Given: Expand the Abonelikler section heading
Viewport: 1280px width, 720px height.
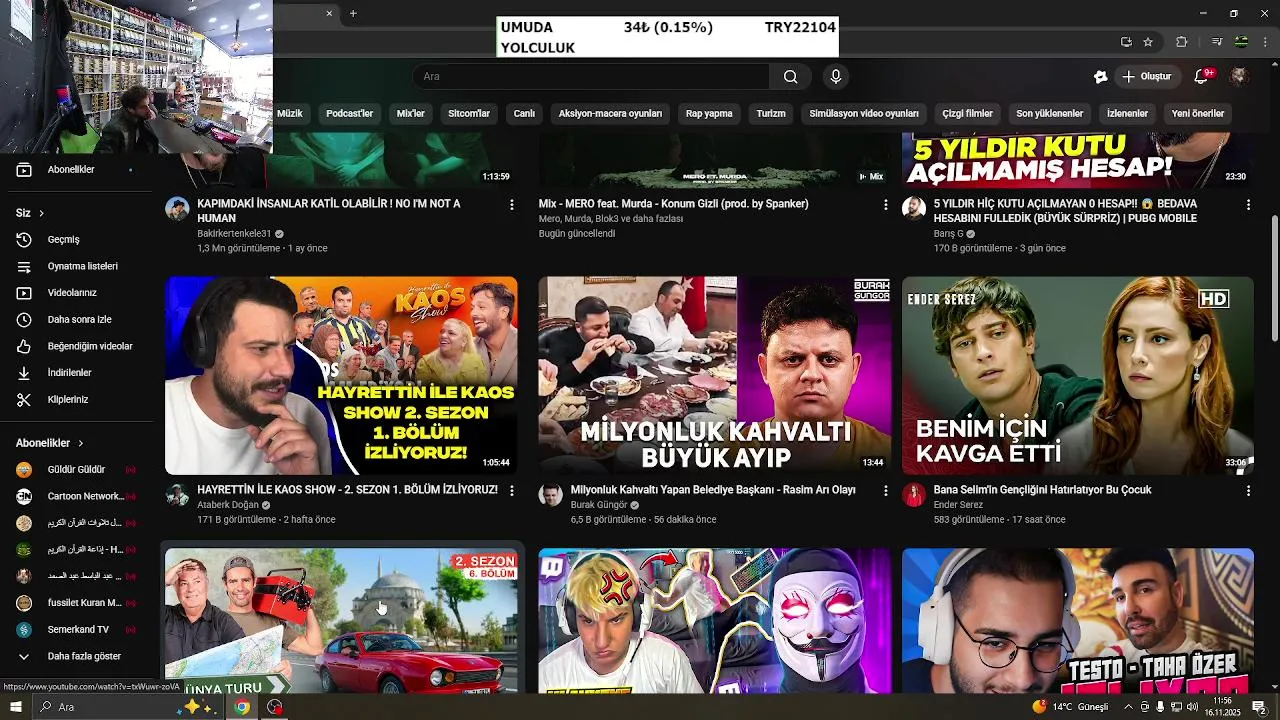Looking at the screenshot, I should click(50, 443).
